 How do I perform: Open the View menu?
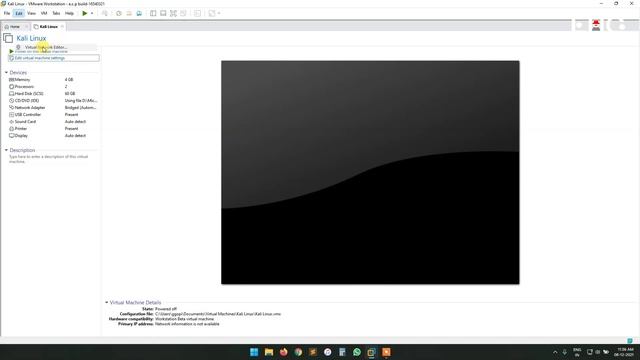pos(31,13)
